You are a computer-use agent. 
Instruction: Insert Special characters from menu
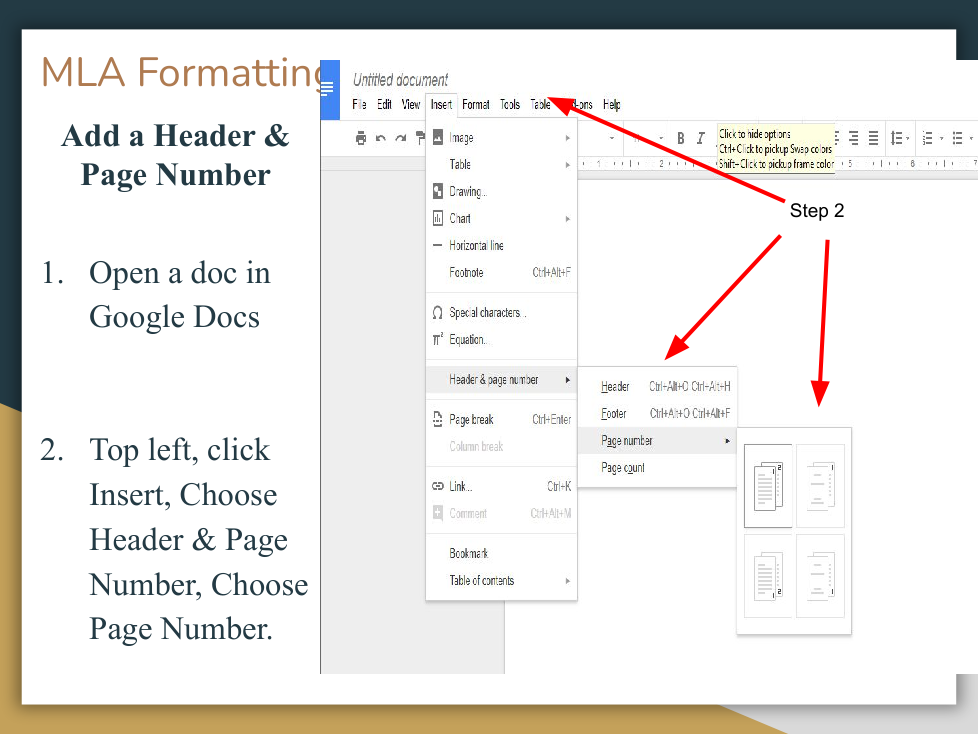coord(487,313)
